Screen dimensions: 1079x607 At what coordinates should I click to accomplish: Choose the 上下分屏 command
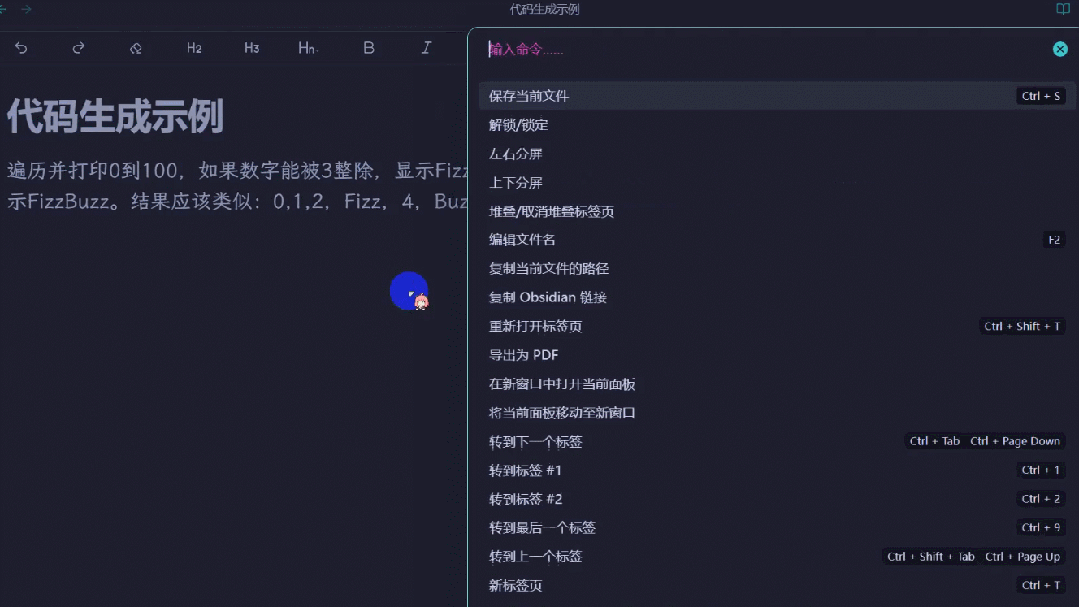(x=777, y=182)
